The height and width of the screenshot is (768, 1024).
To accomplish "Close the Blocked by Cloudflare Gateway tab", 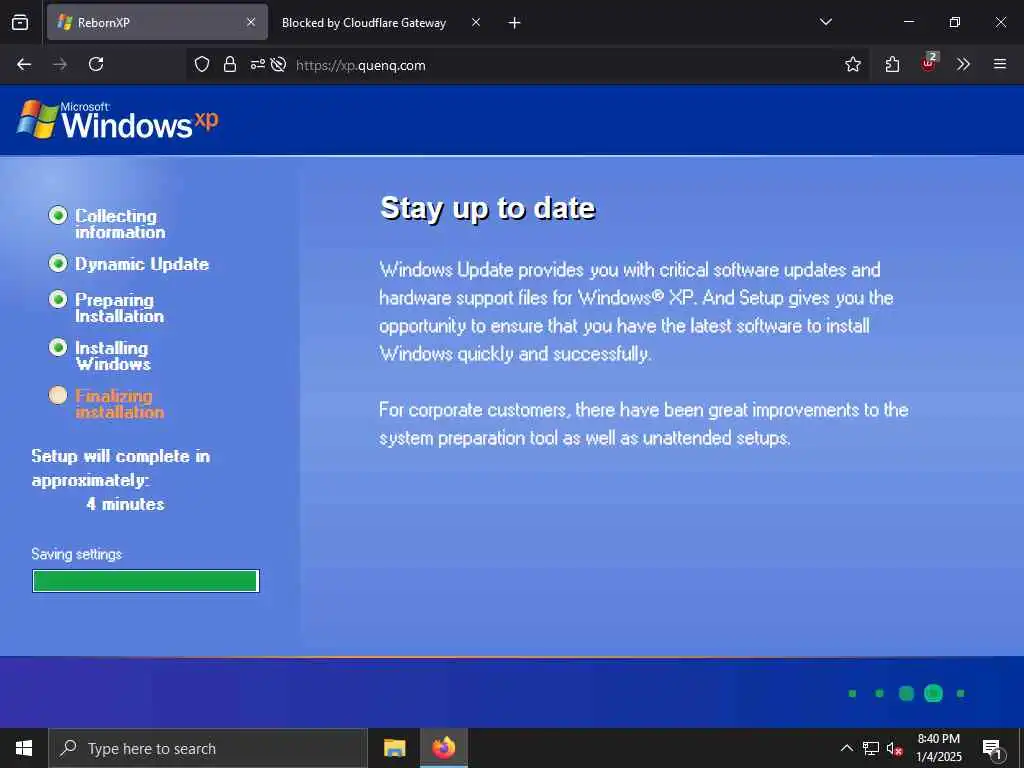I will point(476,22).
